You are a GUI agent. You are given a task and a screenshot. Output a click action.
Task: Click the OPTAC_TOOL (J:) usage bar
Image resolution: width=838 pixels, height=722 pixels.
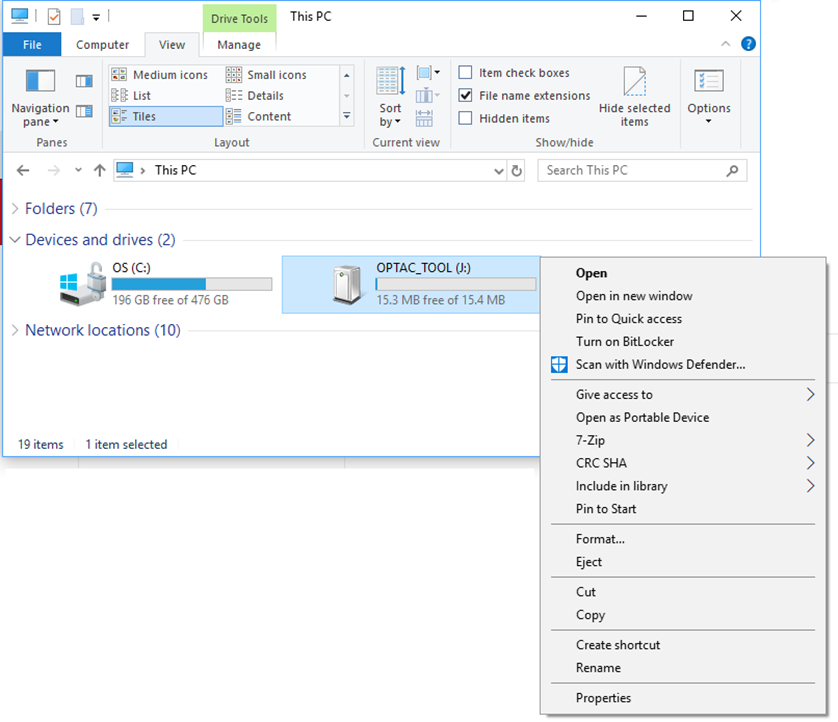point(456,284)
